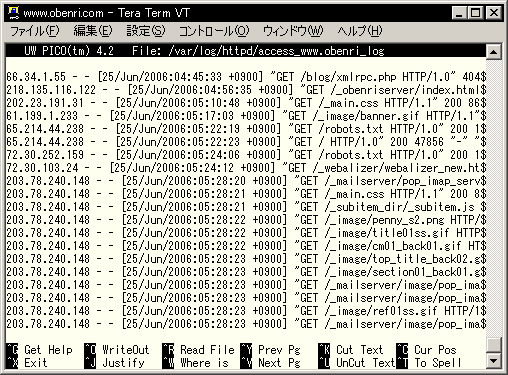508x375 pixels.
Task: Click the ^K Cut Text shortcut label
Action: pyautogui.click(x=351, y=350)
